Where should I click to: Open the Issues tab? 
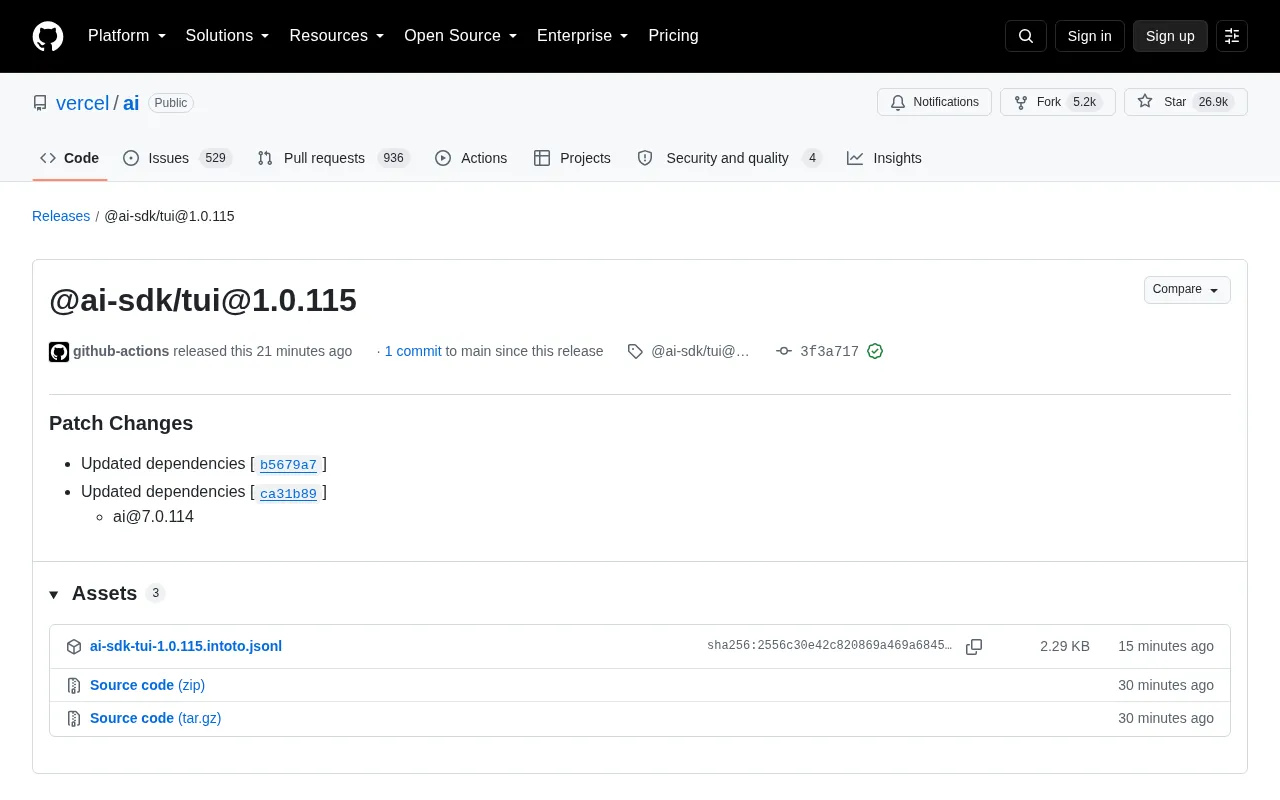coord(178,158)
